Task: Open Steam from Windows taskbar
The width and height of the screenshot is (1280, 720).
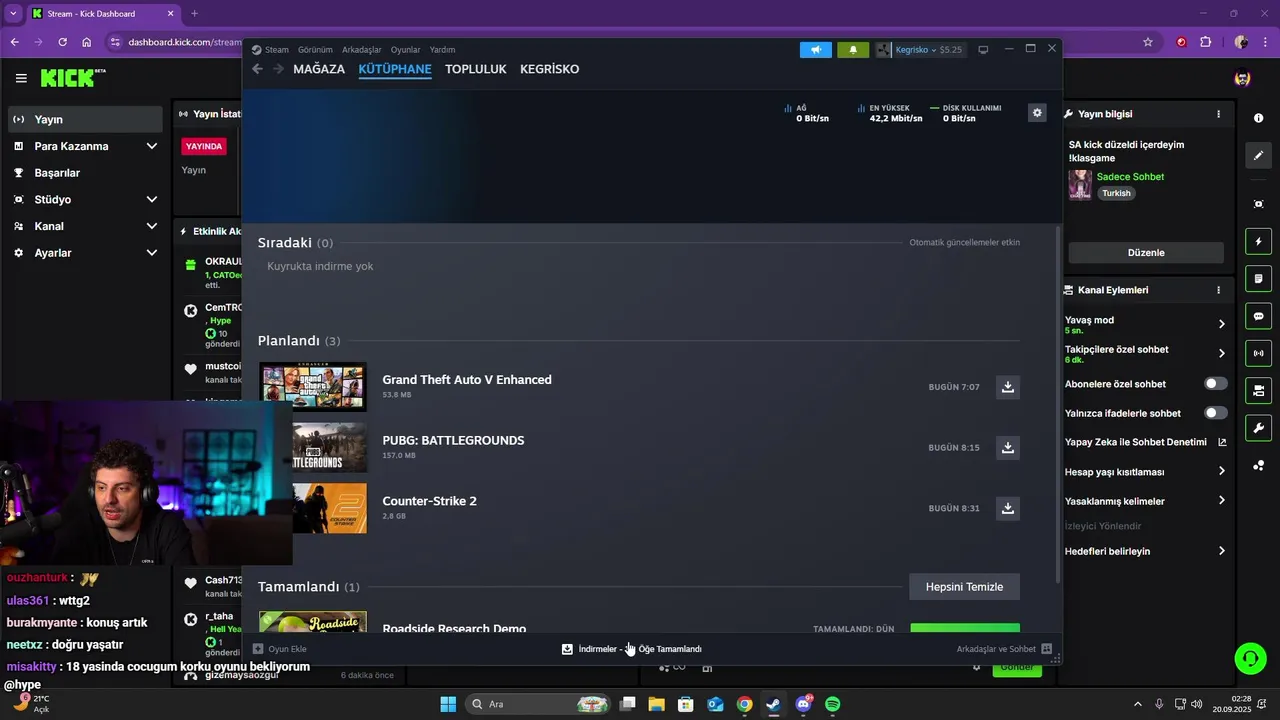Action: pyautogui.click(x=773, y=704)
